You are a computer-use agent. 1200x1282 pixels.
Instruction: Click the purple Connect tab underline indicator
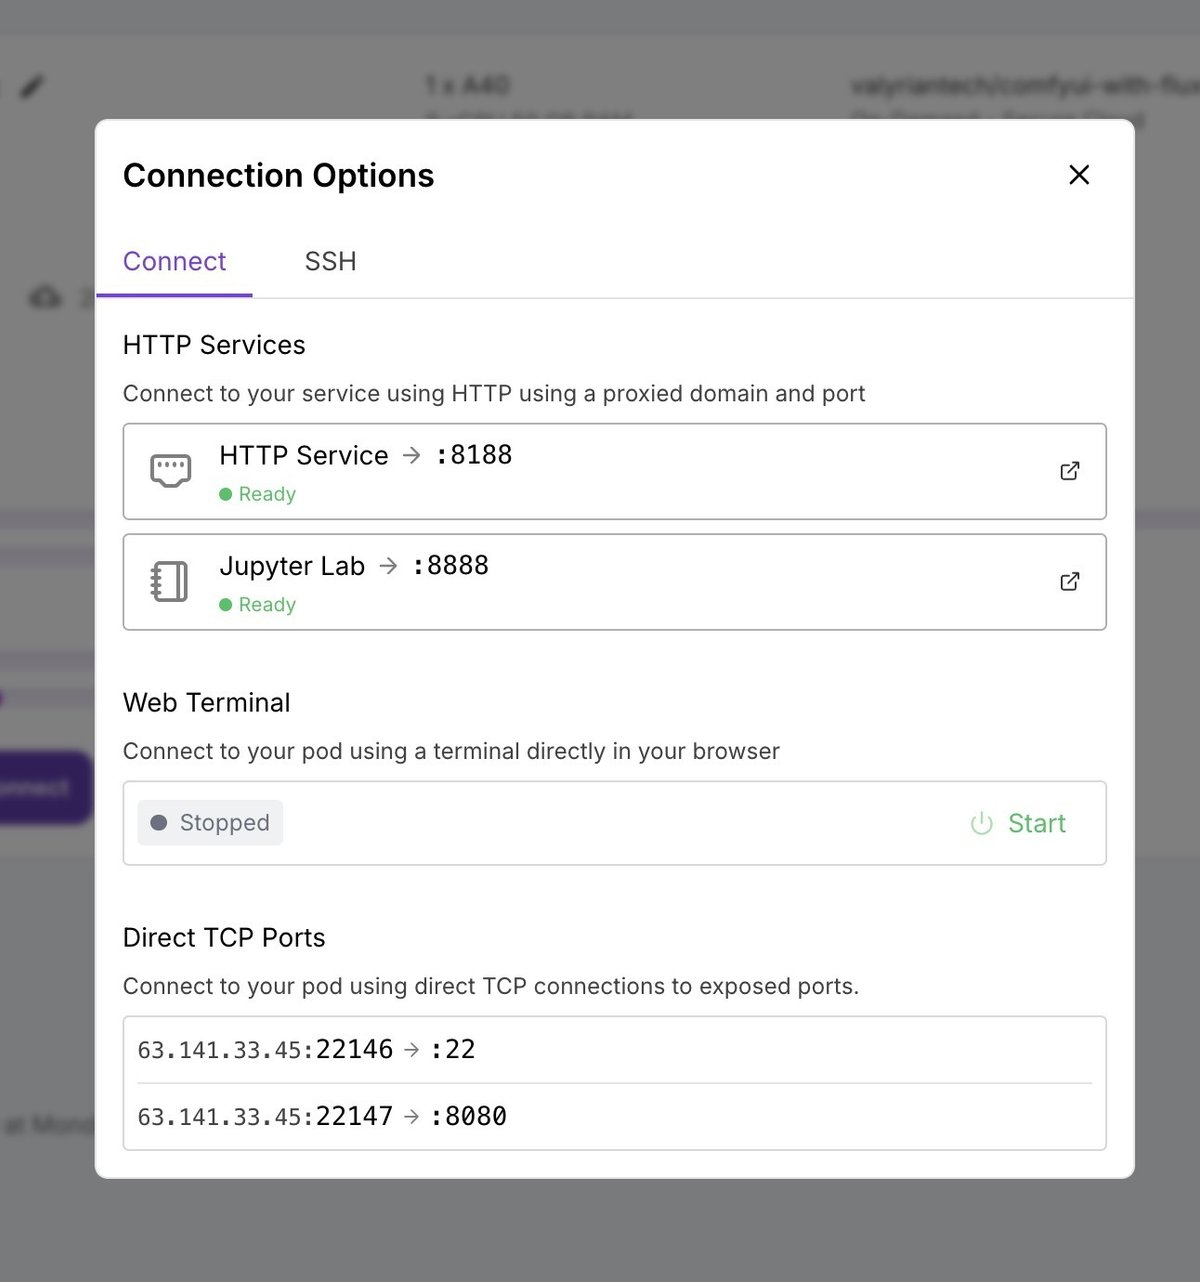pyautogui.click(x=174, y=292)
